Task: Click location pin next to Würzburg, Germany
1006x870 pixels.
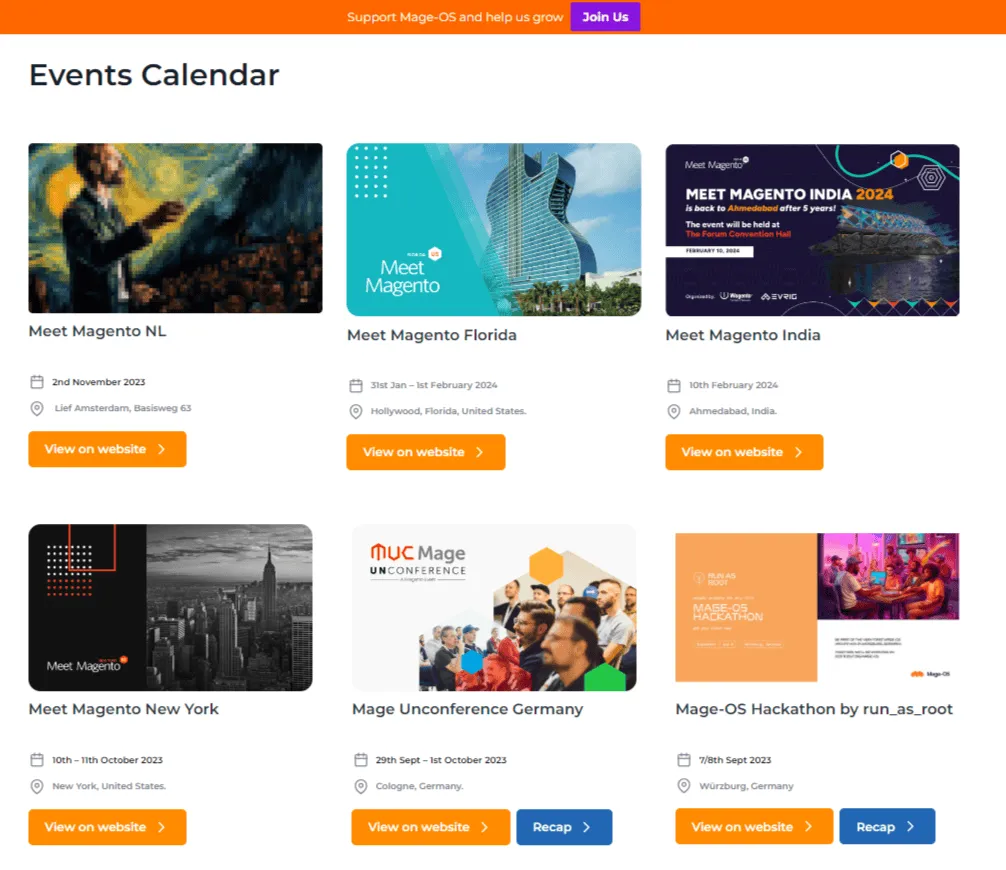Action: [x=684, y=786]
